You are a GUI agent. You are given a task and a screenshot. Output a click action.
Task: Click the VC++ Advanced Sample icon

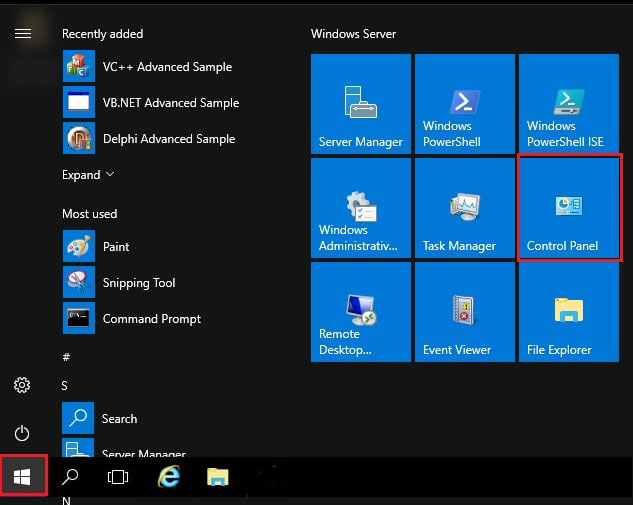coord(79,66)
